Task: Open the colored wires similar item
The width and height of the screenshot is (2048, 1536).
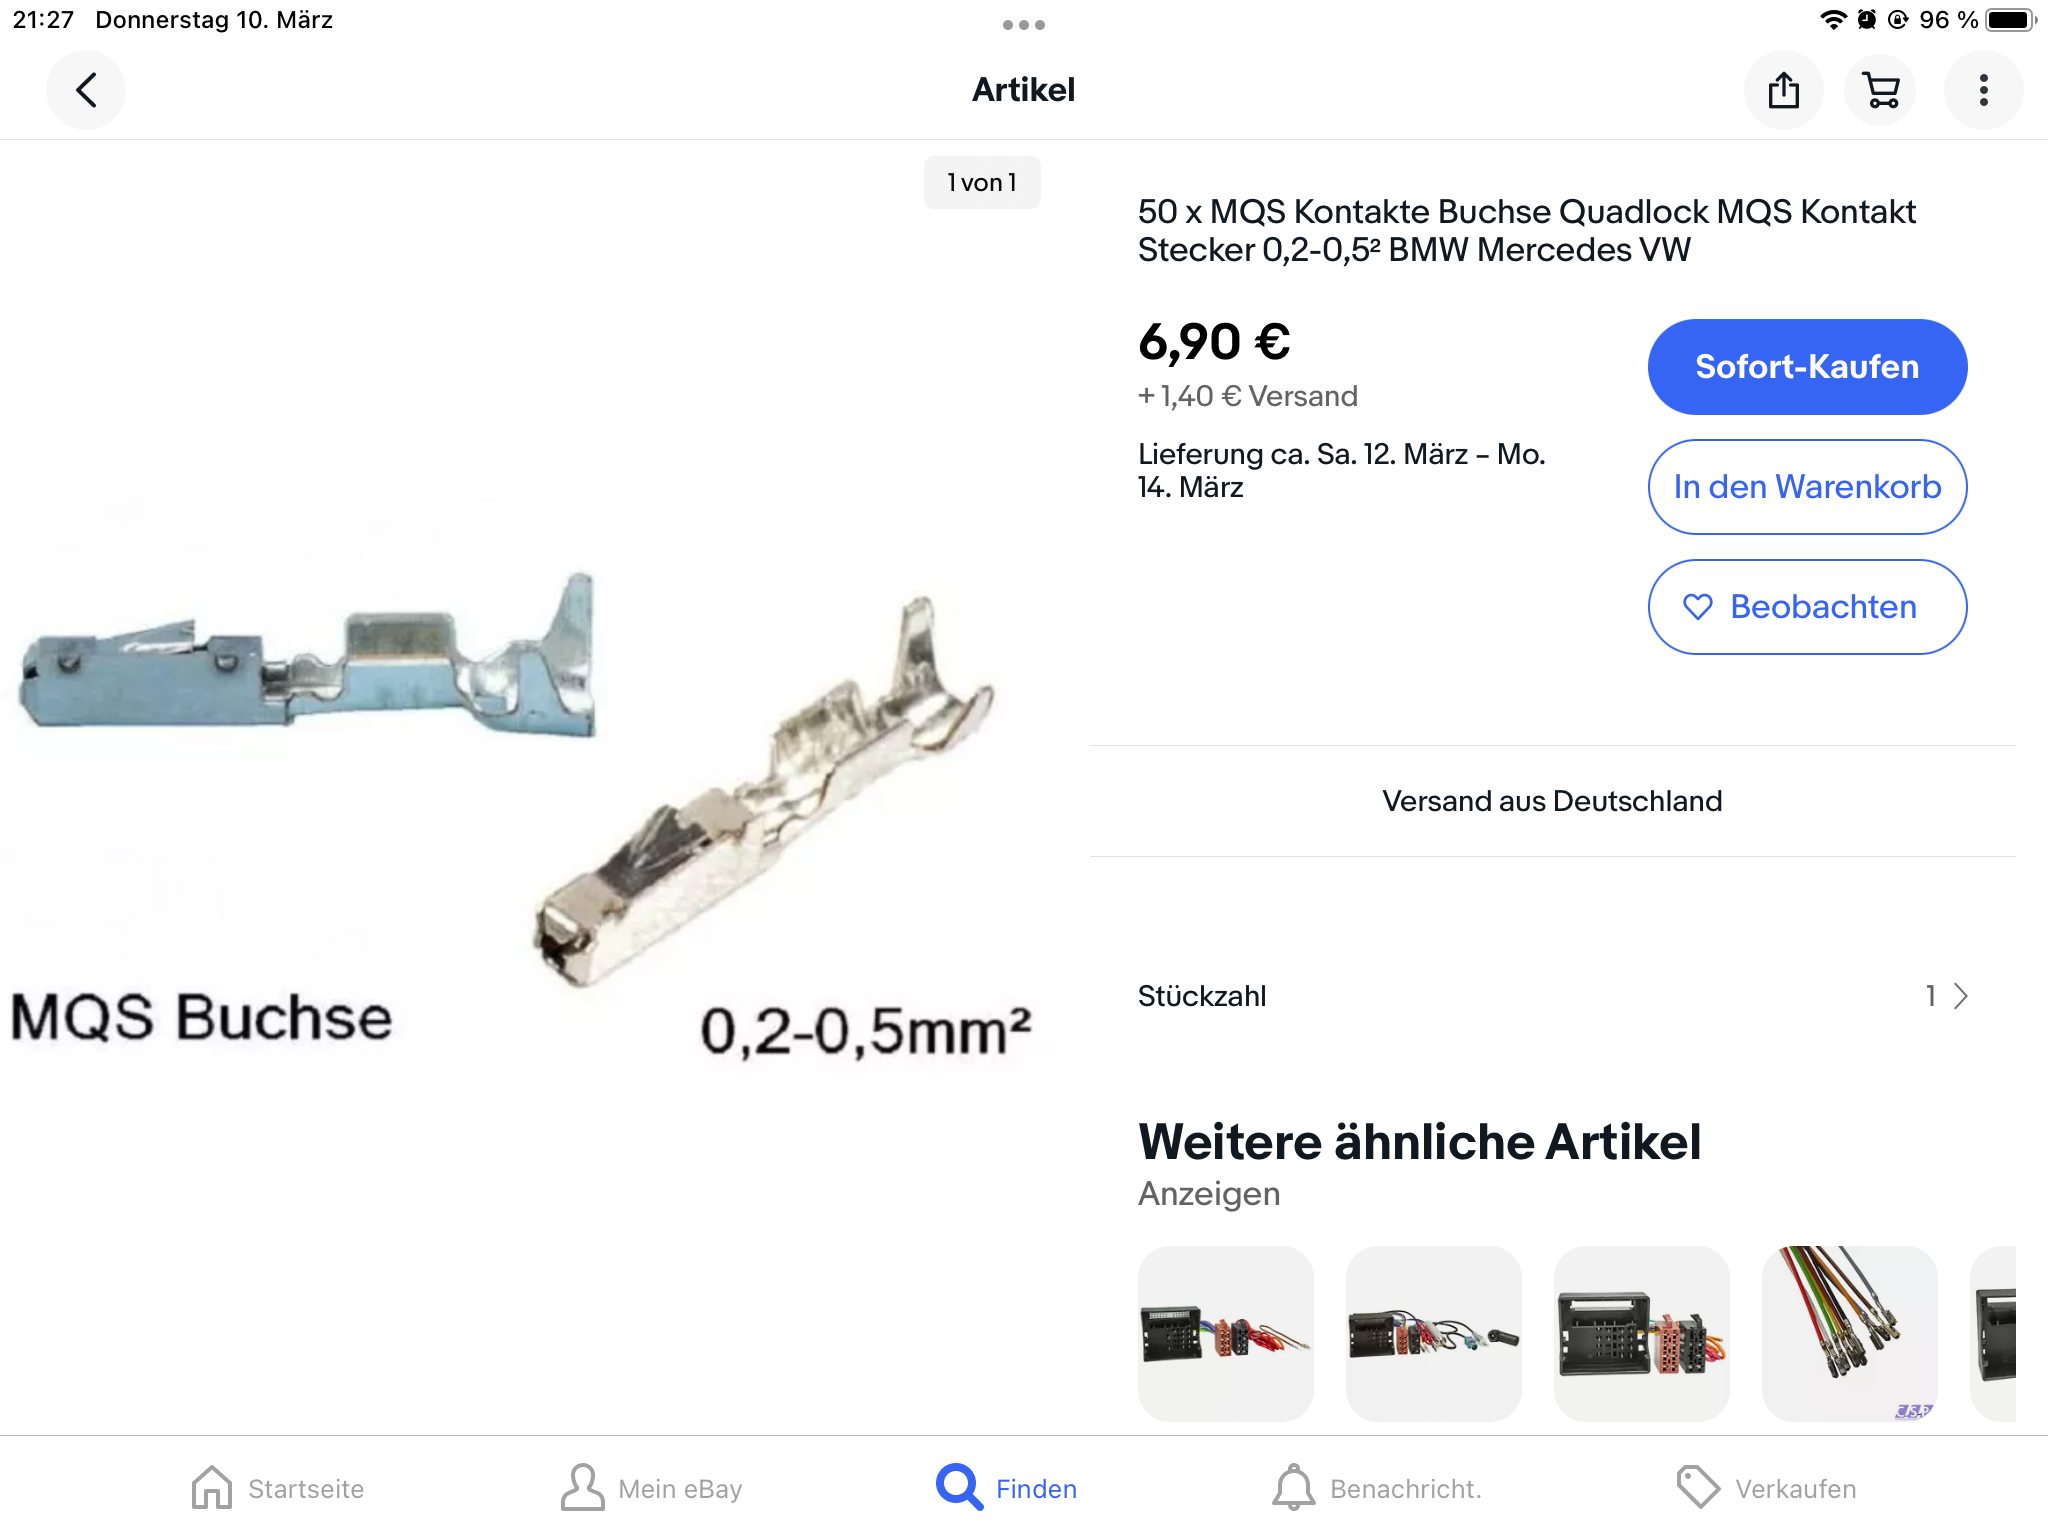Action: (1850, 1333)
